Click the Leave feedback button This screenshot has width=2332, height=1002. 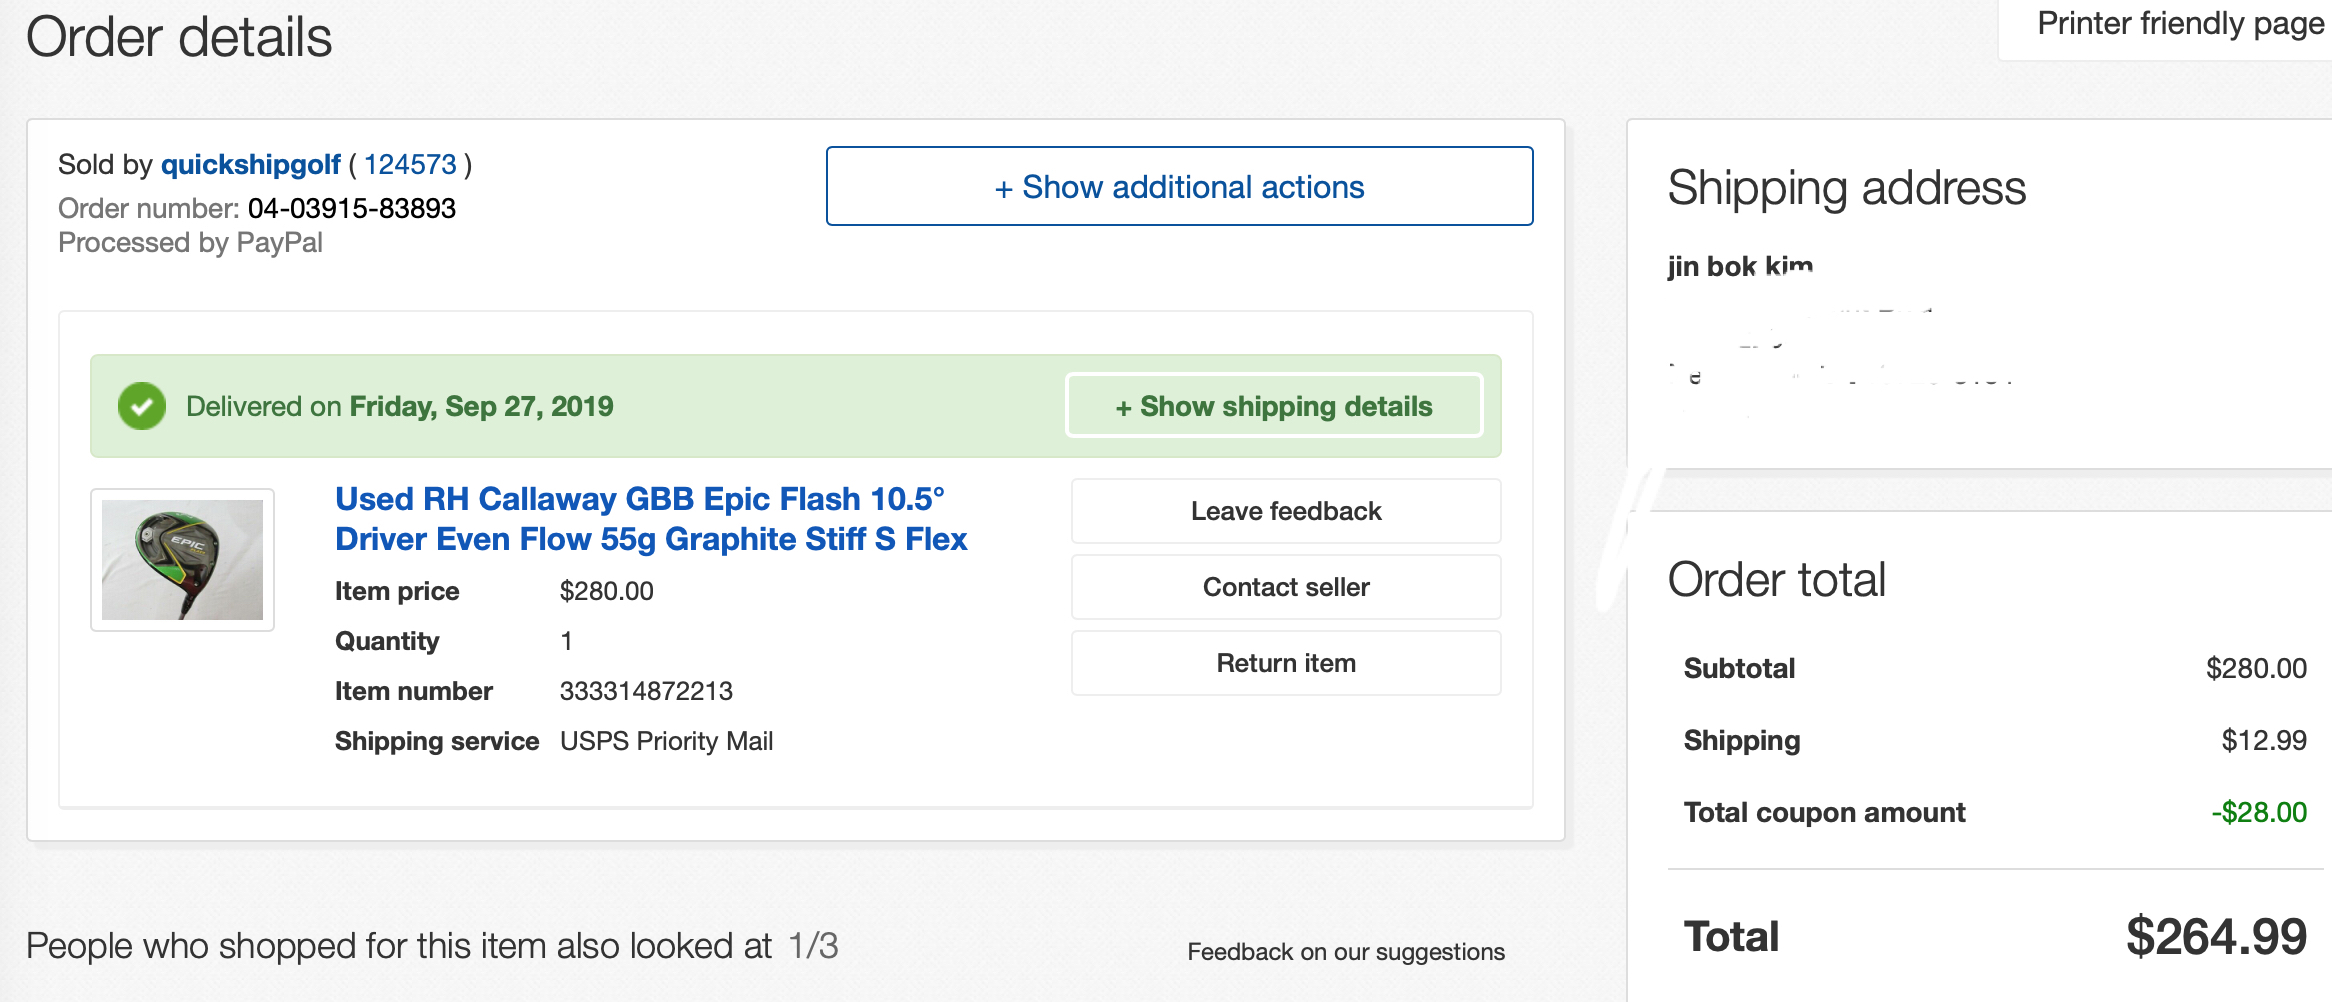(x=1285, y=511)
